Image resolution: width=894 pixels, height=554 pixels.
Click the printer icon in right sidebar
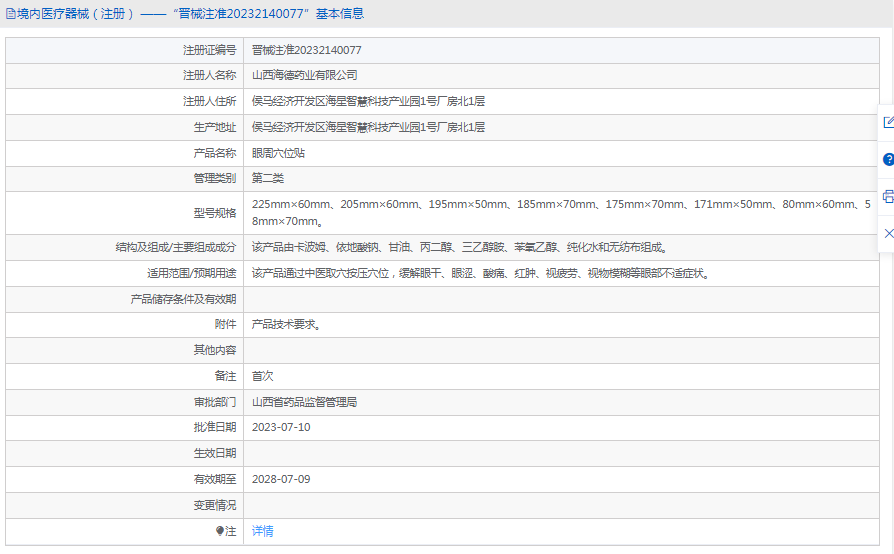point(888,196)
